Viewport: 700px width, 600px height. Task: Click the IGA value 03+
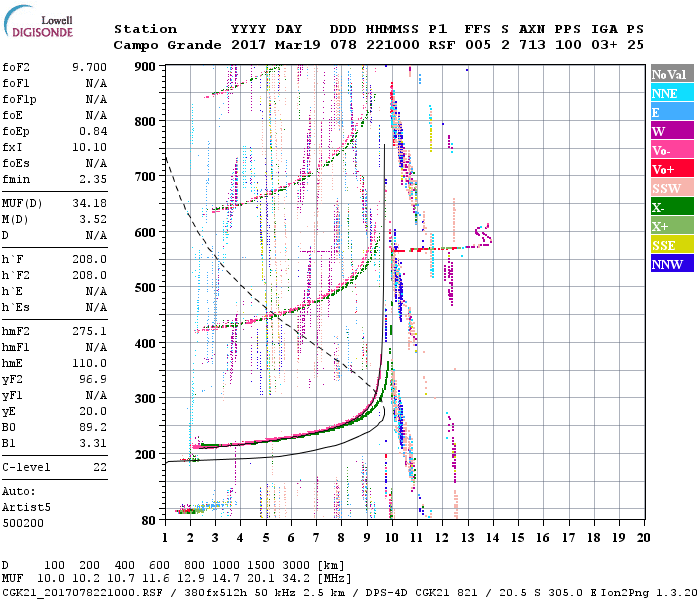[x=604, y=45]
